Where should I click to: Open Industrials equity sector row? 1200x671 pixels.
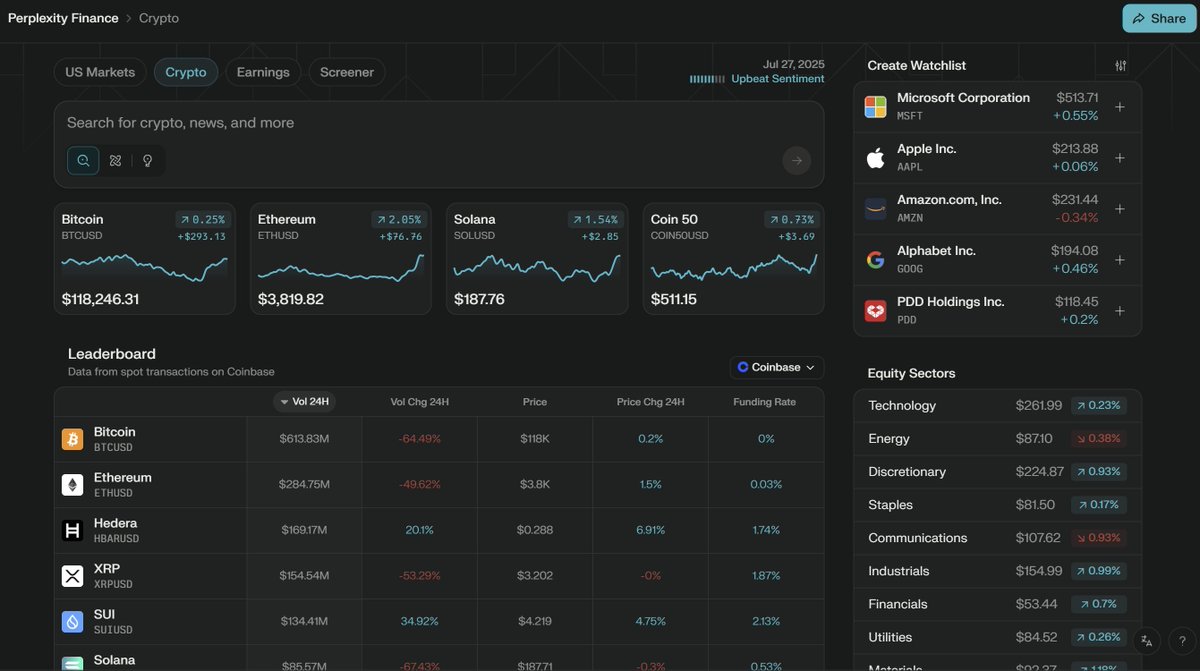click(998, 571)
